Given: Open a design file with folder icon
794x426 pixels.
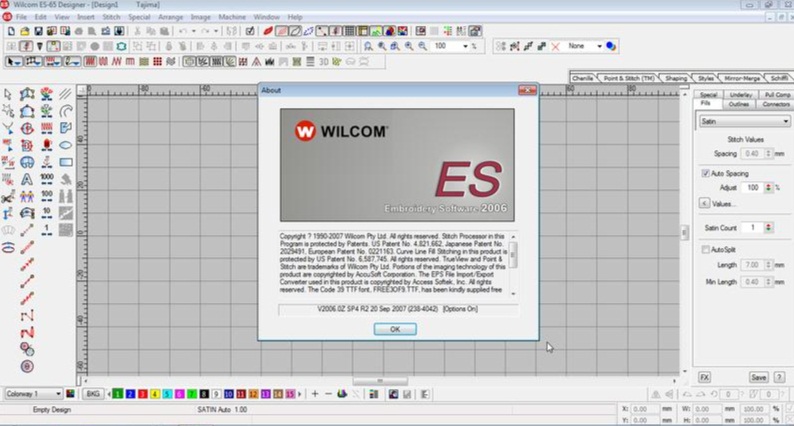Looking at the screenshot, I should pos(24,31).
